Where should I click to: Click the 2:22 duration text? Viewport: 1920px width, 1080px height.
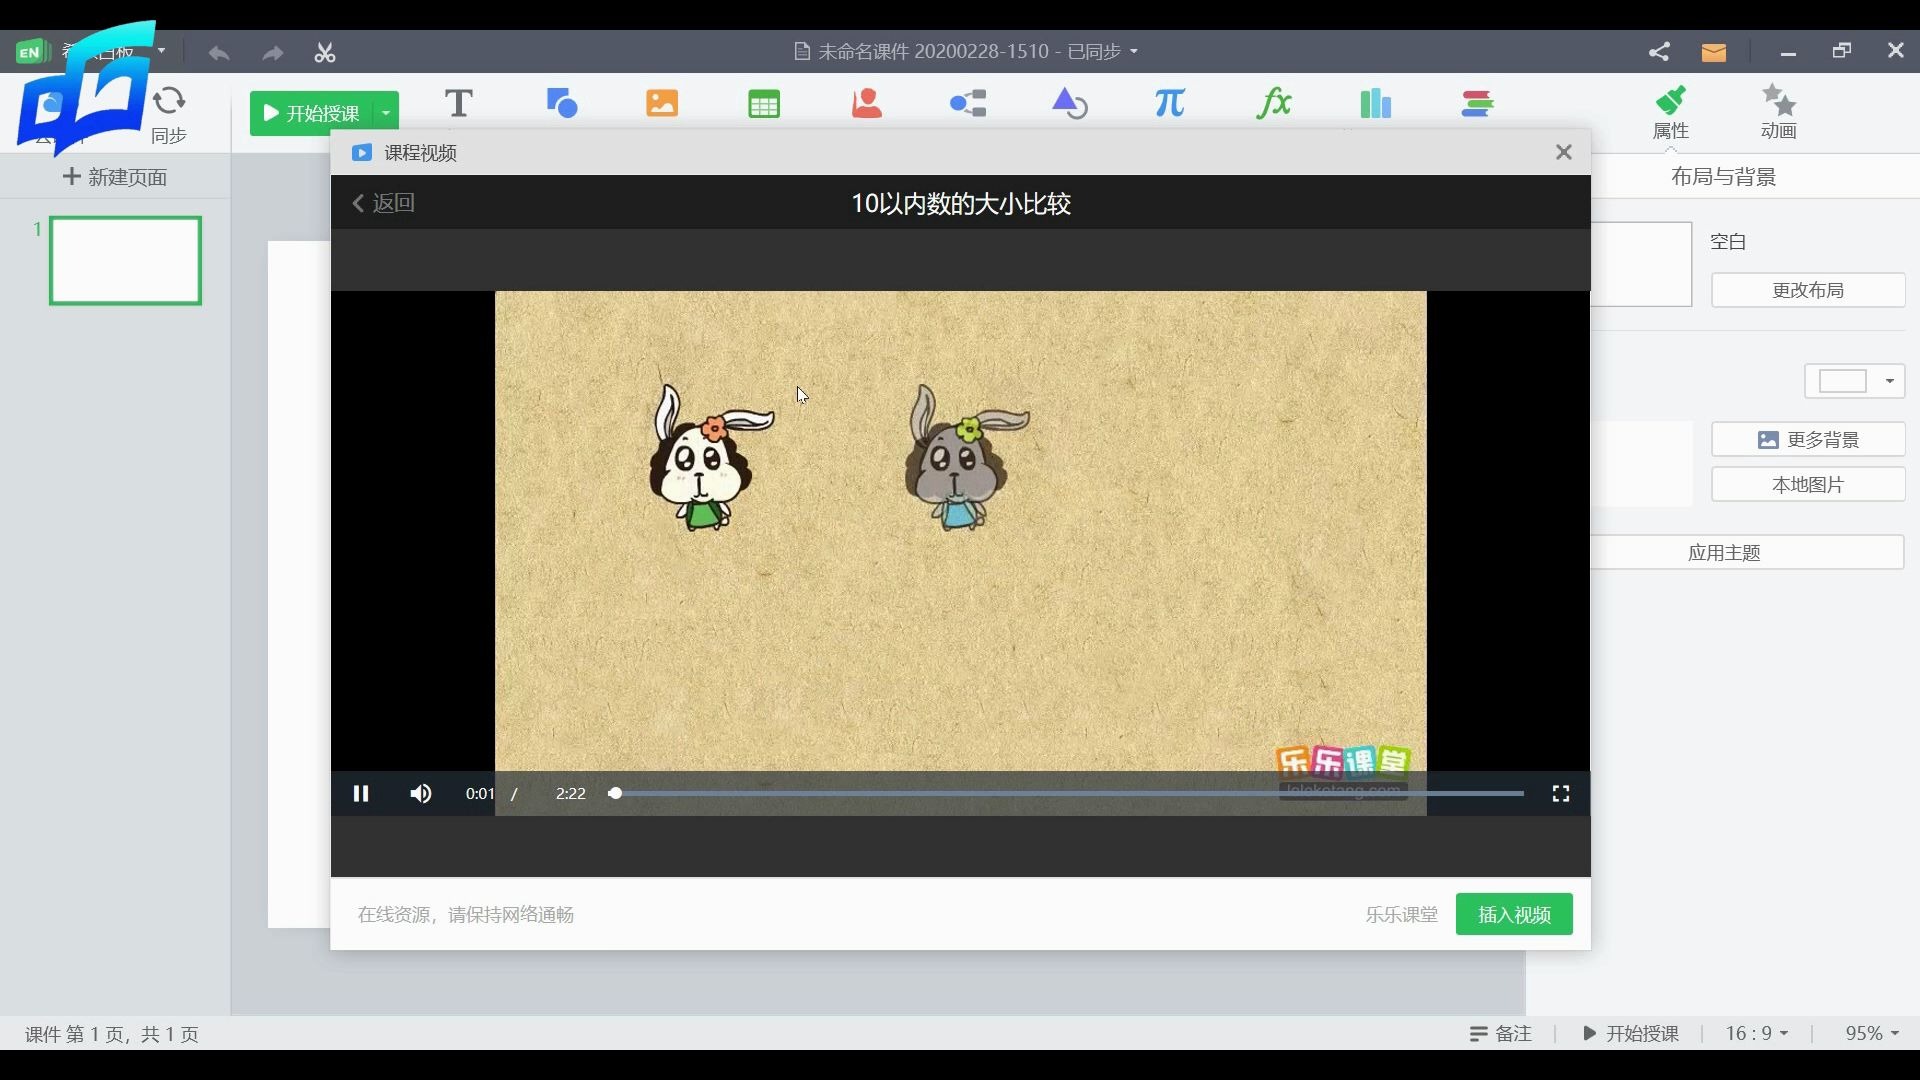coord(570,793)
